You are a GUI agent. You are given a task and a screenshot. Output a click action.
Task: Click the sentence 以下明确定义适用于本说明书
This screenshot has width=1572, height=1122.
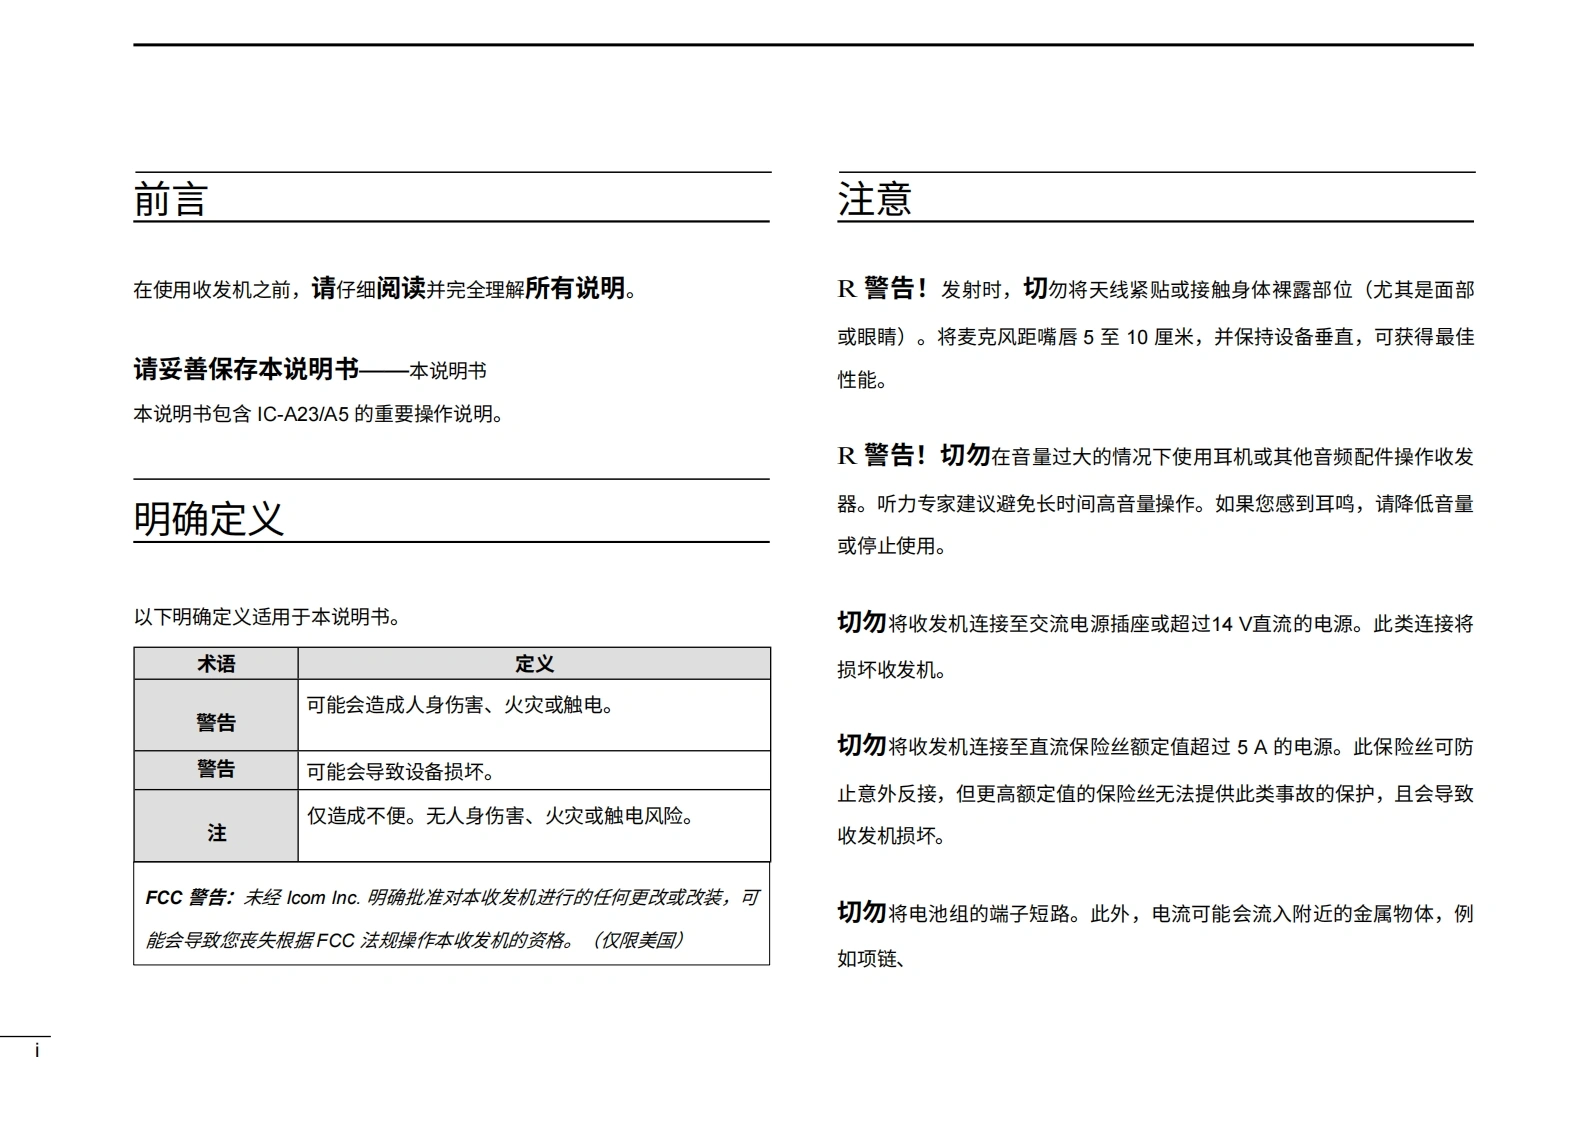tap(268, 617)
